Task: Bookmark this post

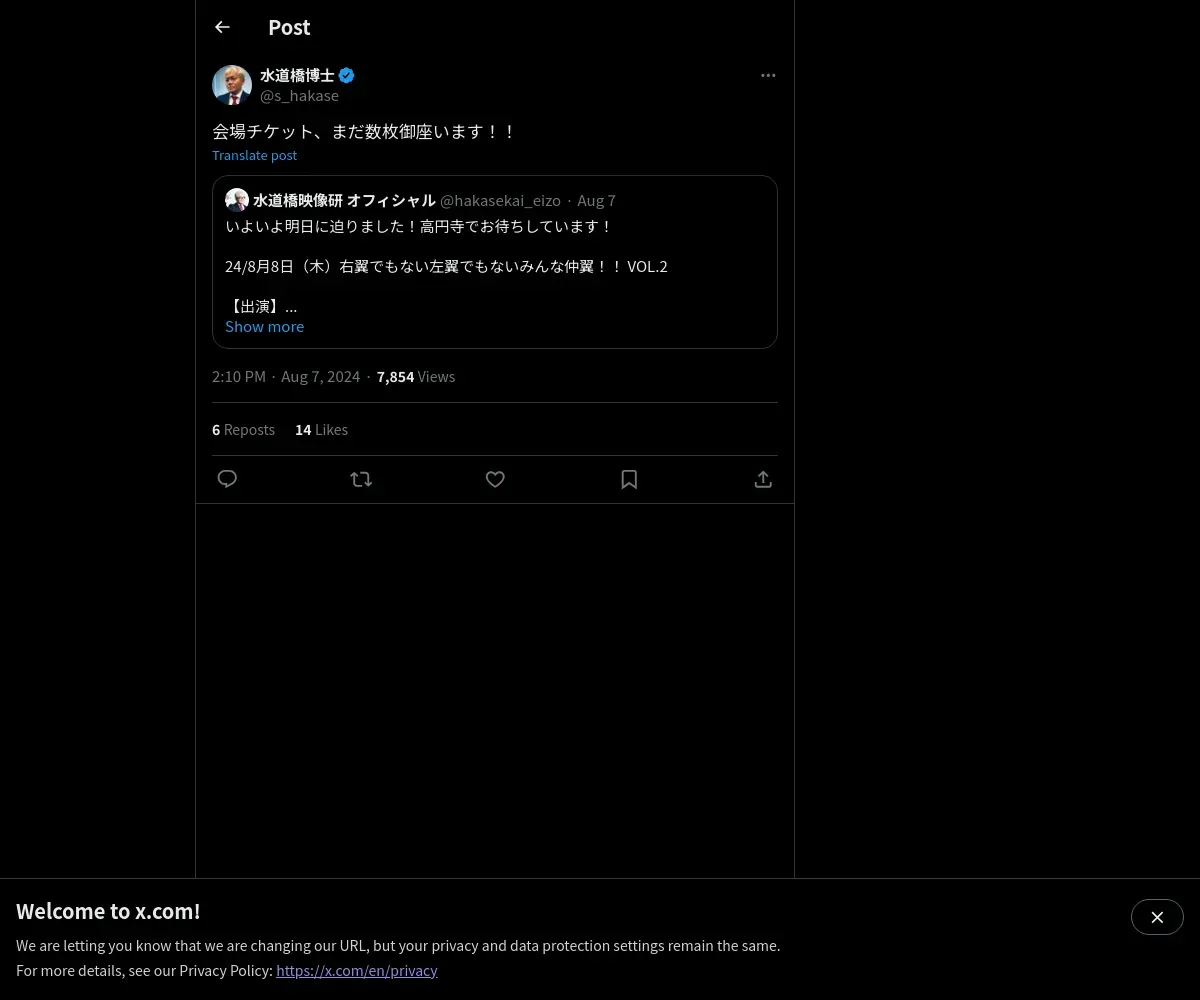Action: [x=629, y=479]
